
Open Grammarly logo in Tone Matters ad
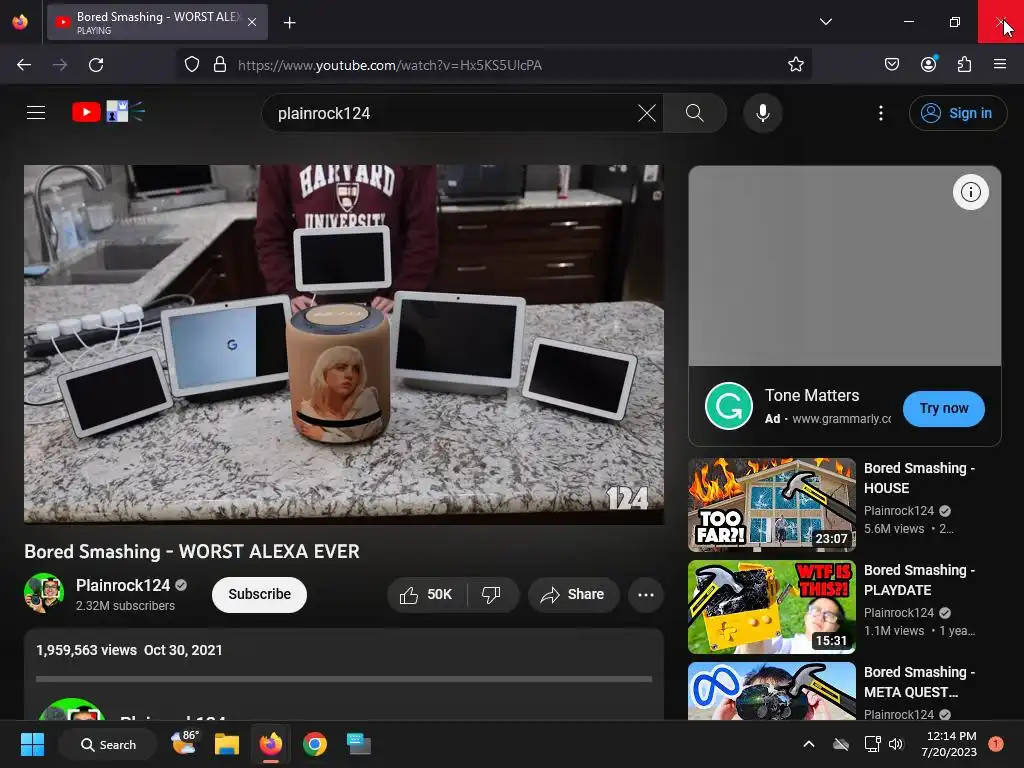point(729,406)
